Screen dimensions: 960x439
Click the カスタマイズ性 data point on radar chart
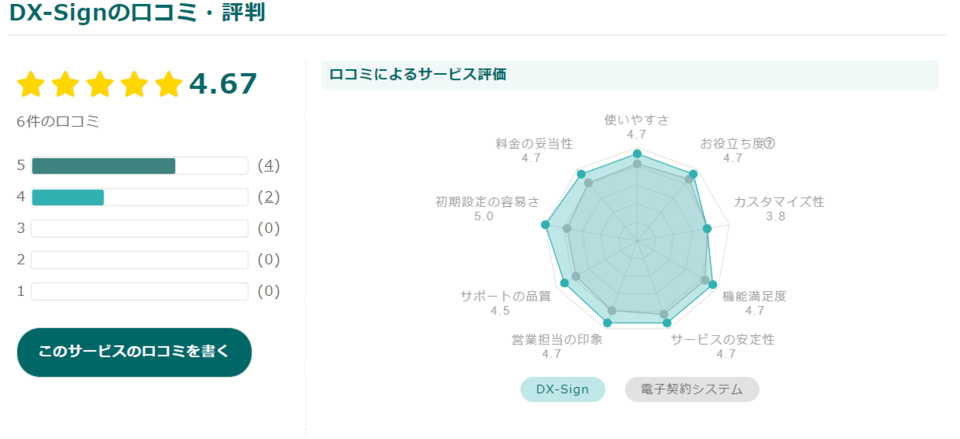pyautogui.click(x=707, y=228)
